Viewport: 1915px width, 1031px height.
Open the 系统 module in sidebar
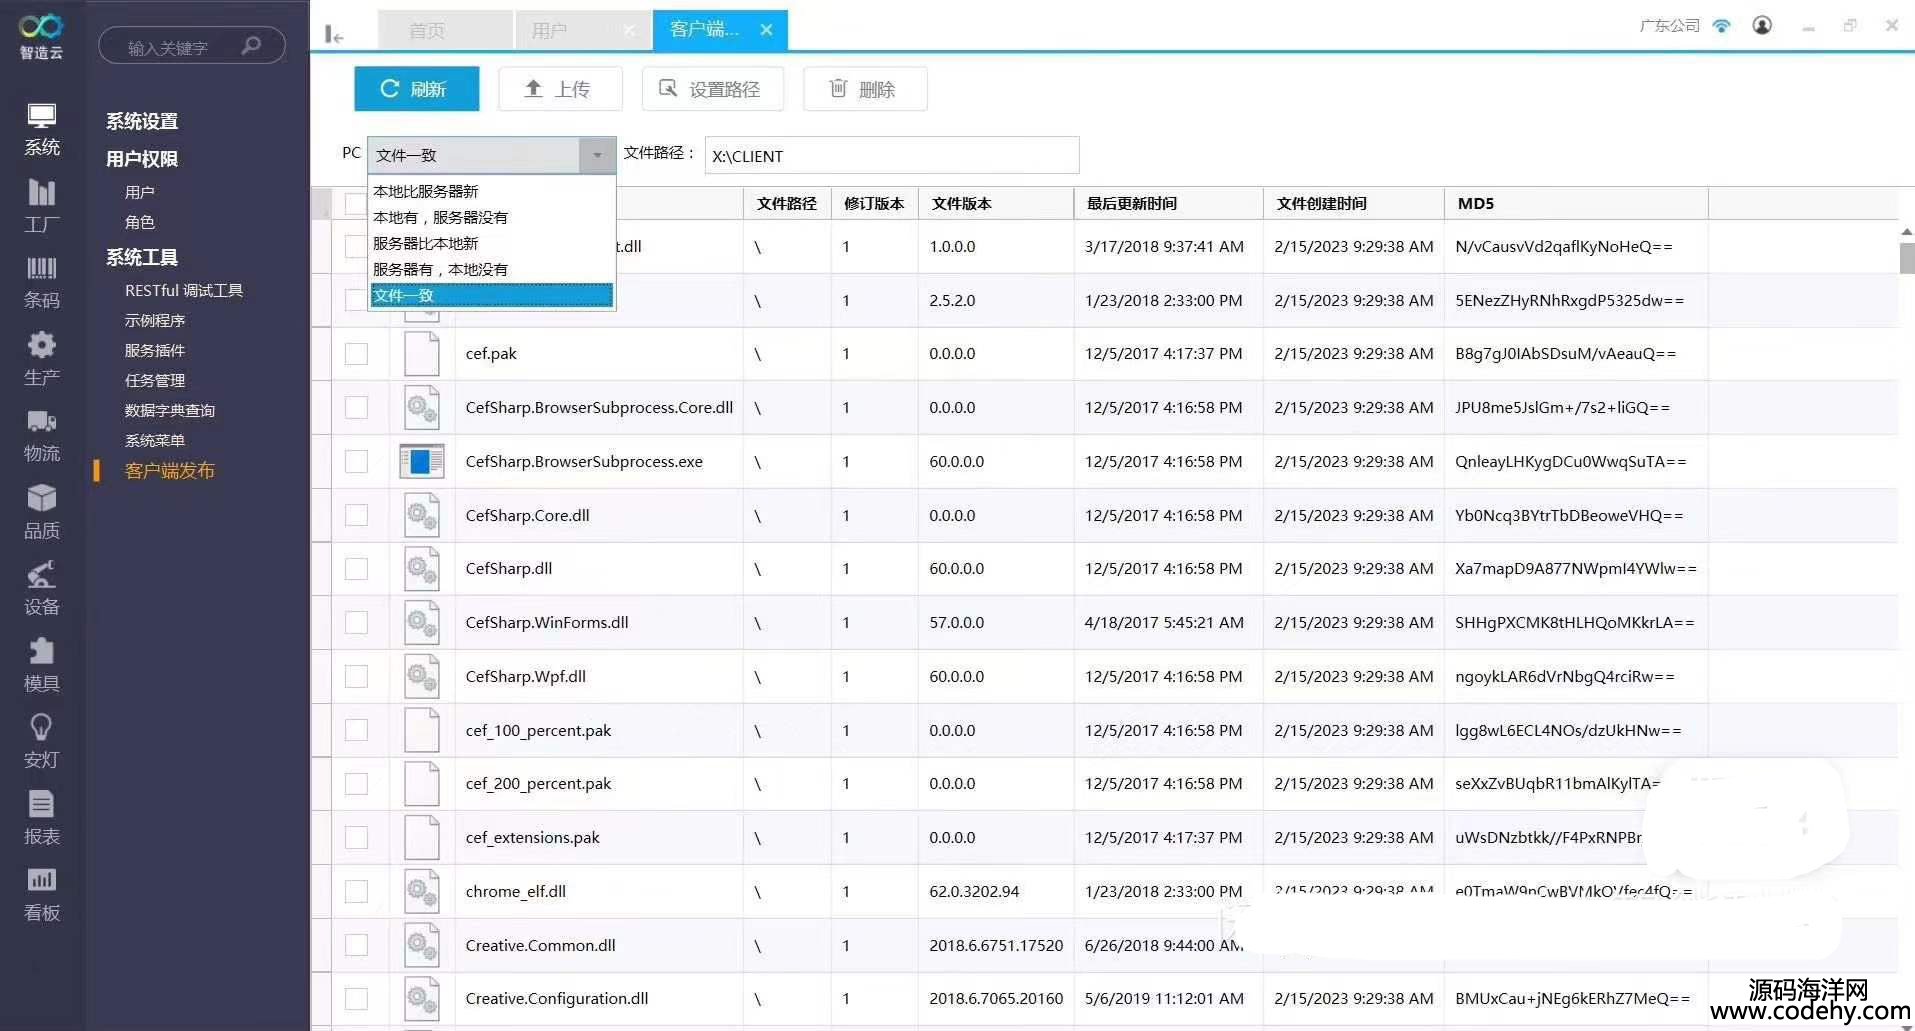click(41, 129)
